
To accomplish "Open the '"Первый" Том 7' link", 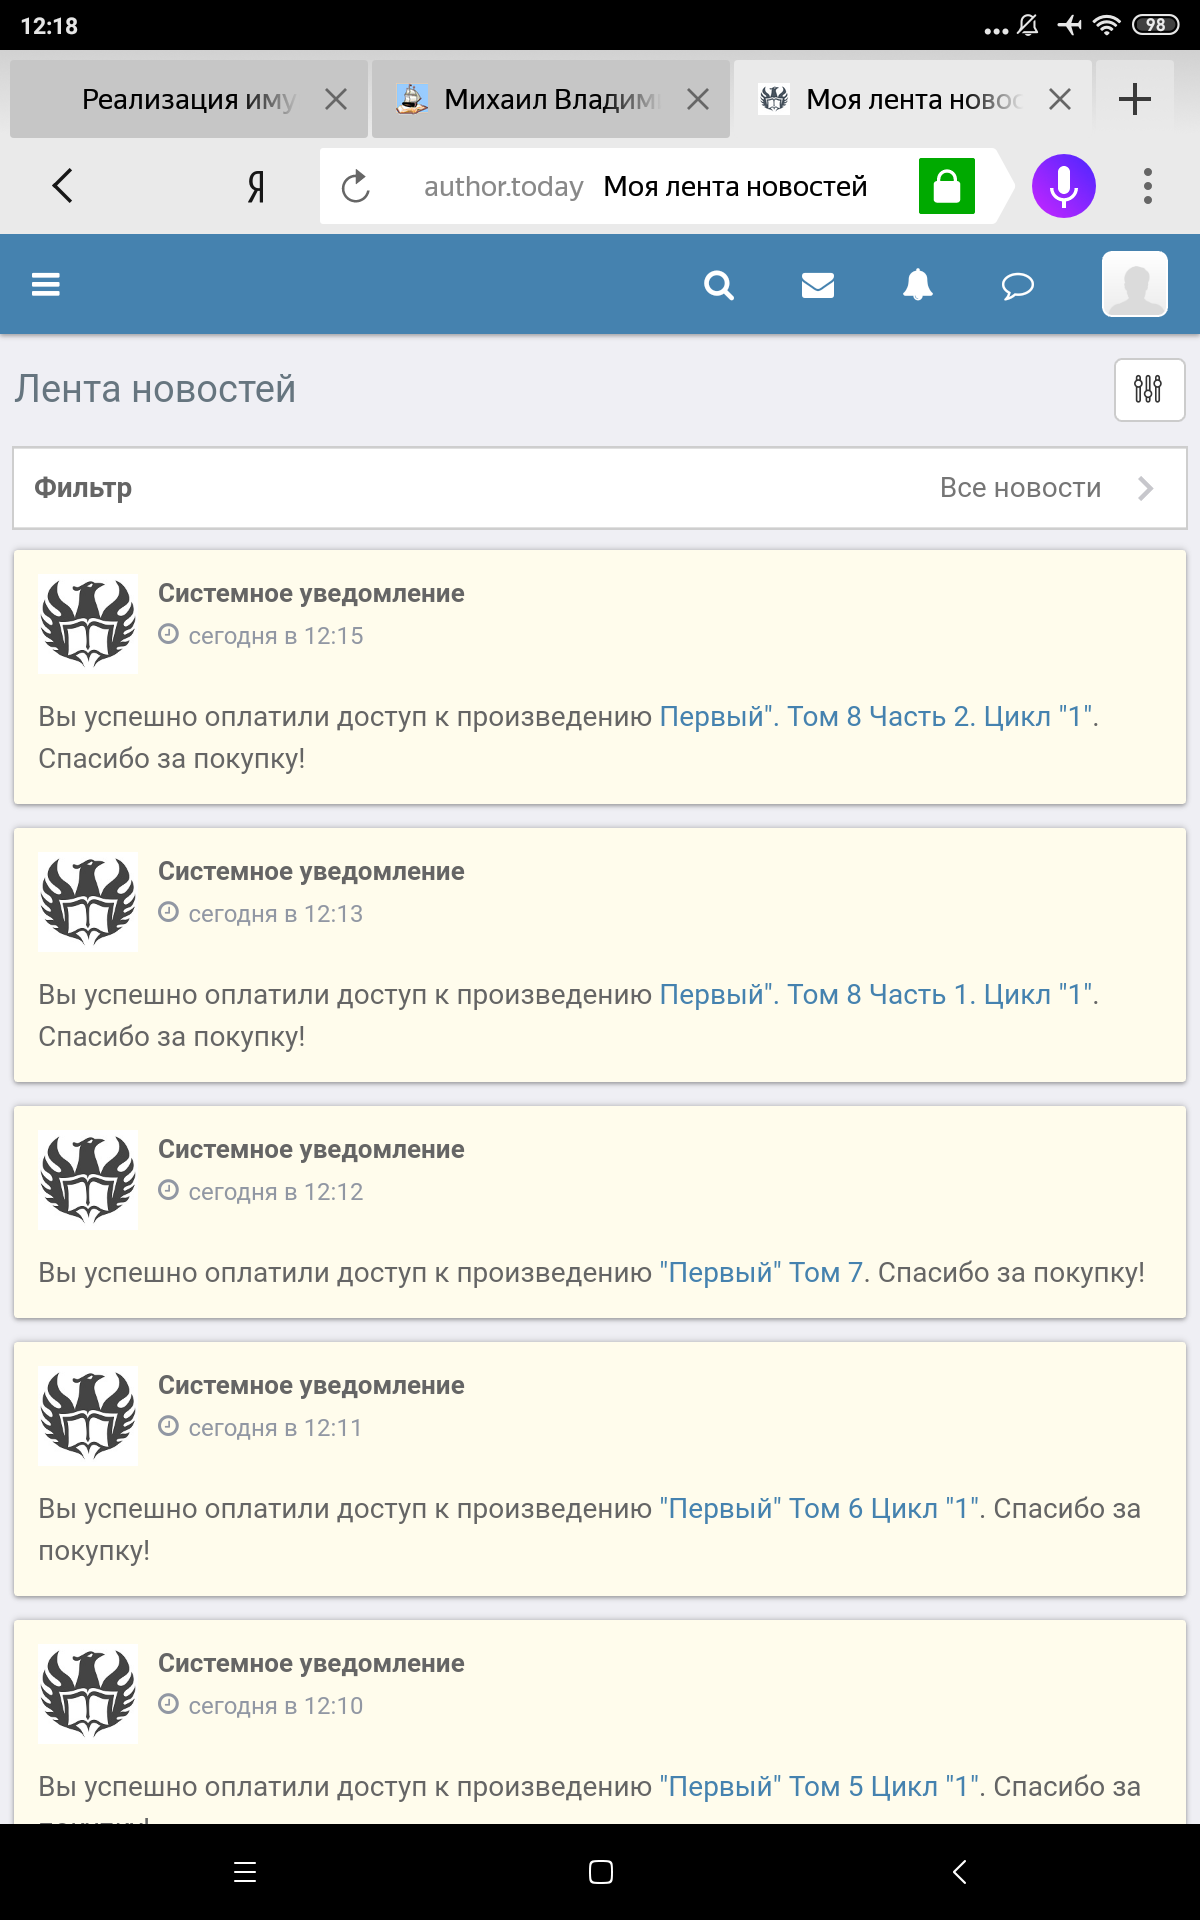I will coord(762,1273).
